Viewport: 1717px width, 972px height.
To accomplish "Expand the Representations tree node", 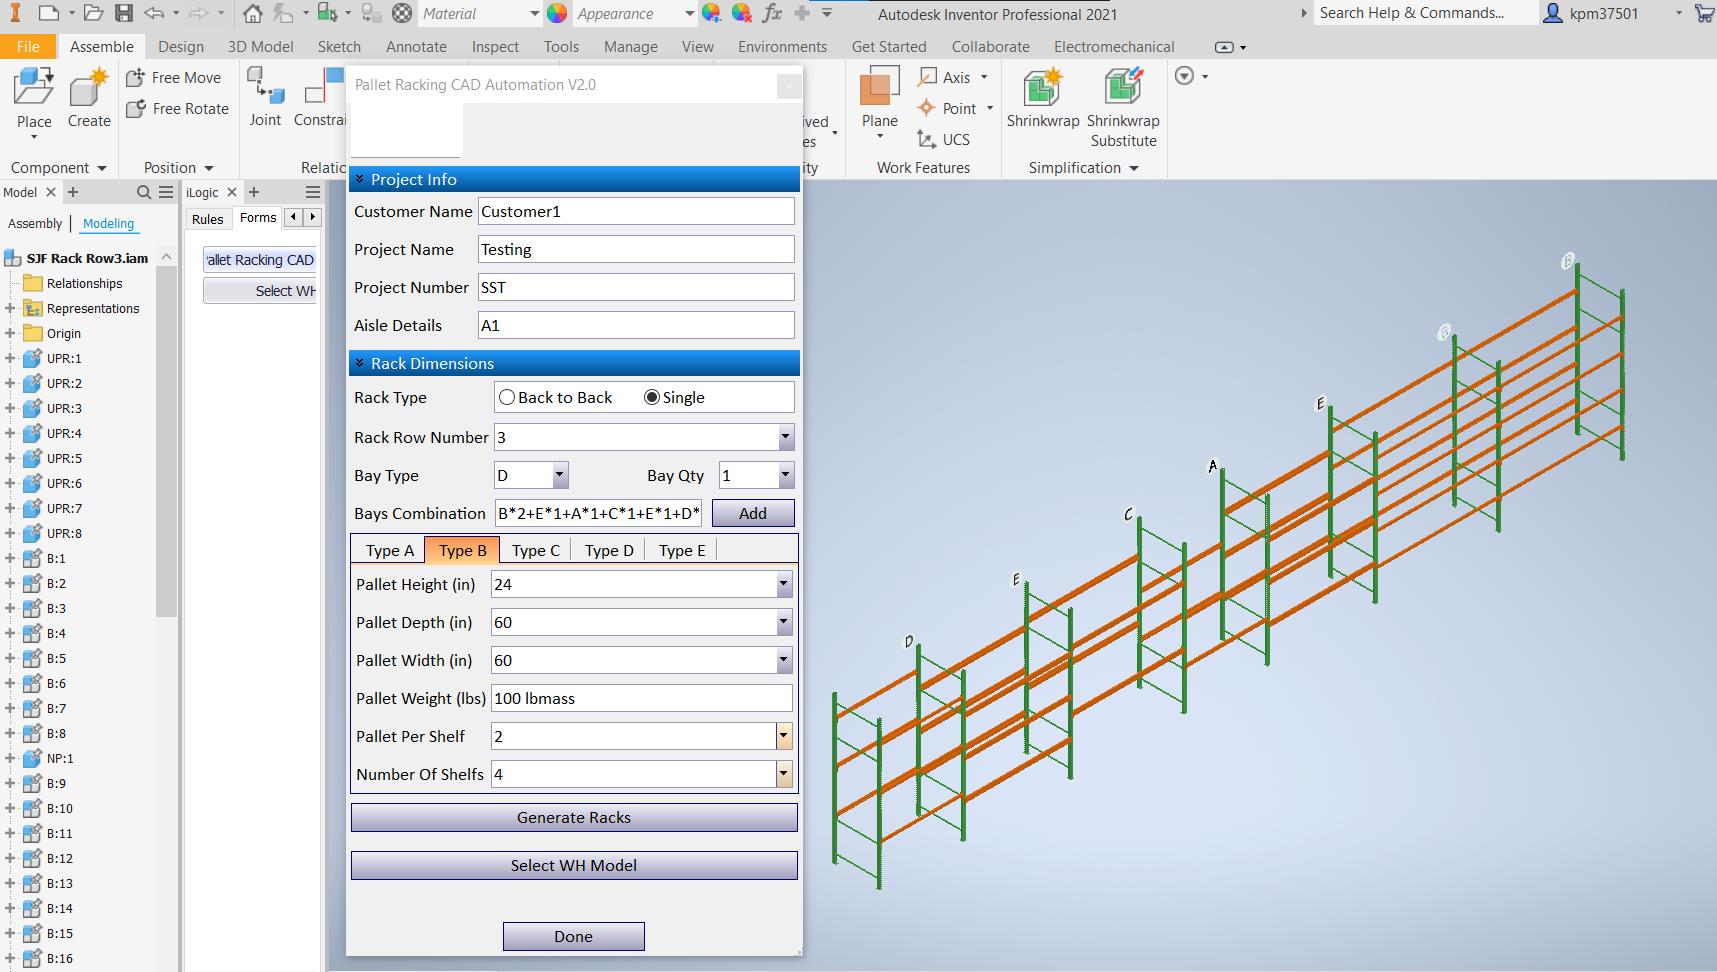I will point(10,308).
